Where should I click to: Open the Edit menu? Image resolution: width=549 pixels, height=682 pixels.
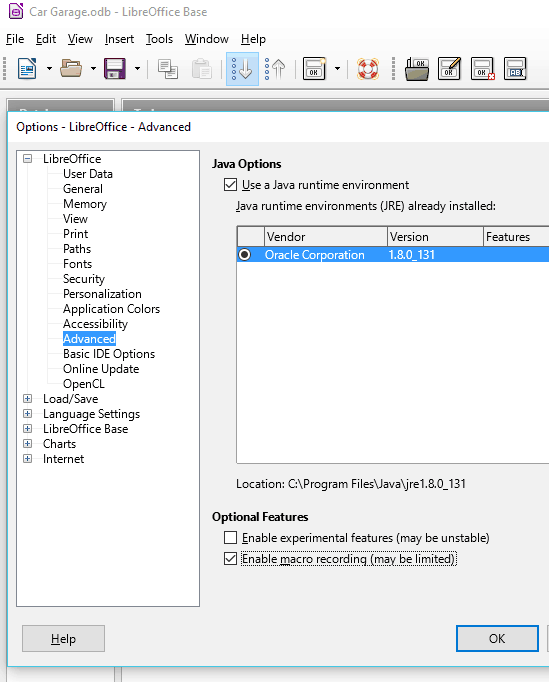(x=46, y=39)
